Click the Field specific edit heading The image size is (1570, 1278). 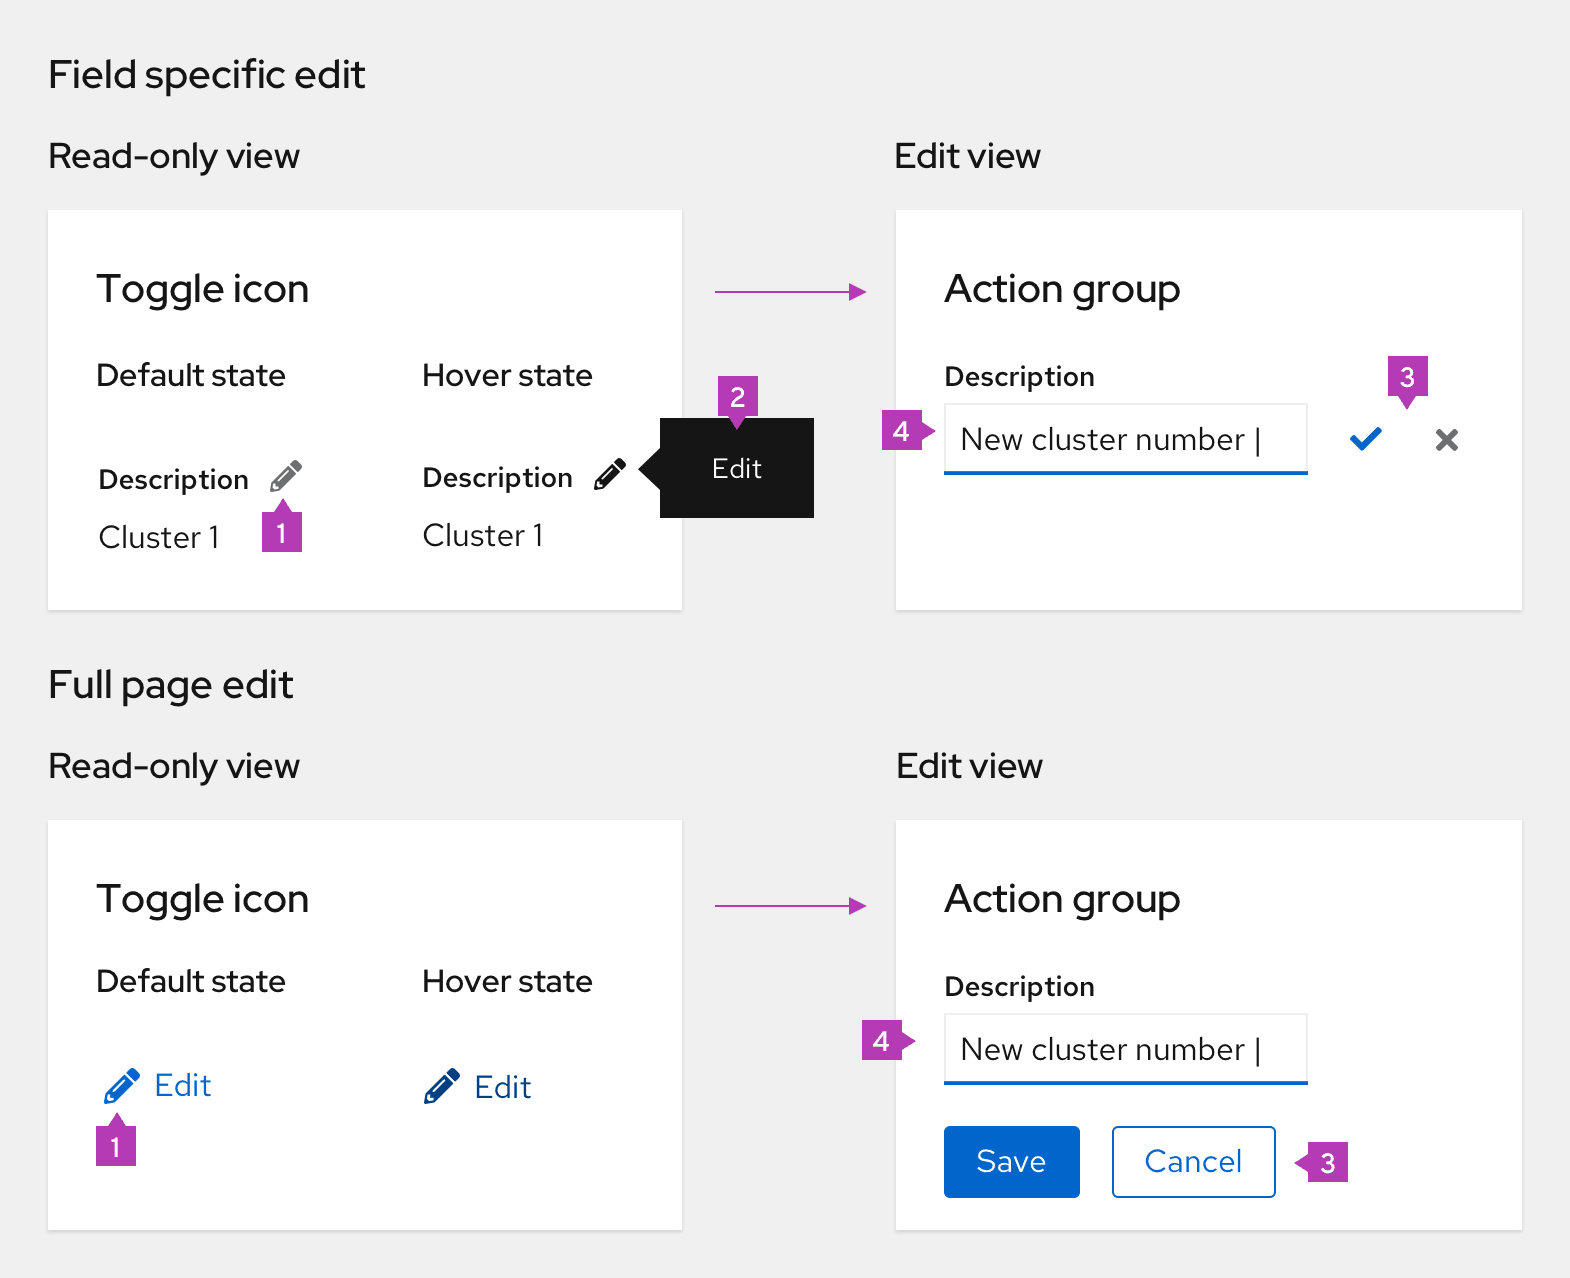(207, 75)
